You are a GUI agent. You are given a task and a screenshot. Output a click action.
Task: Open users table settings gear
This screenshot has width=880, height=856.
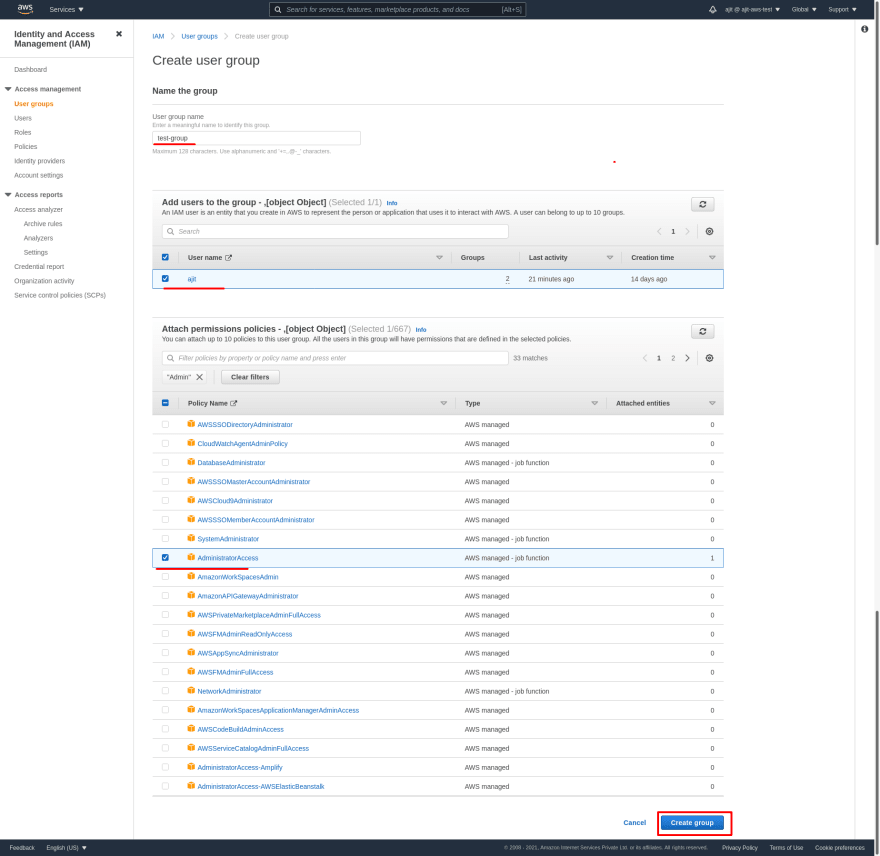[x=709, y=231]
